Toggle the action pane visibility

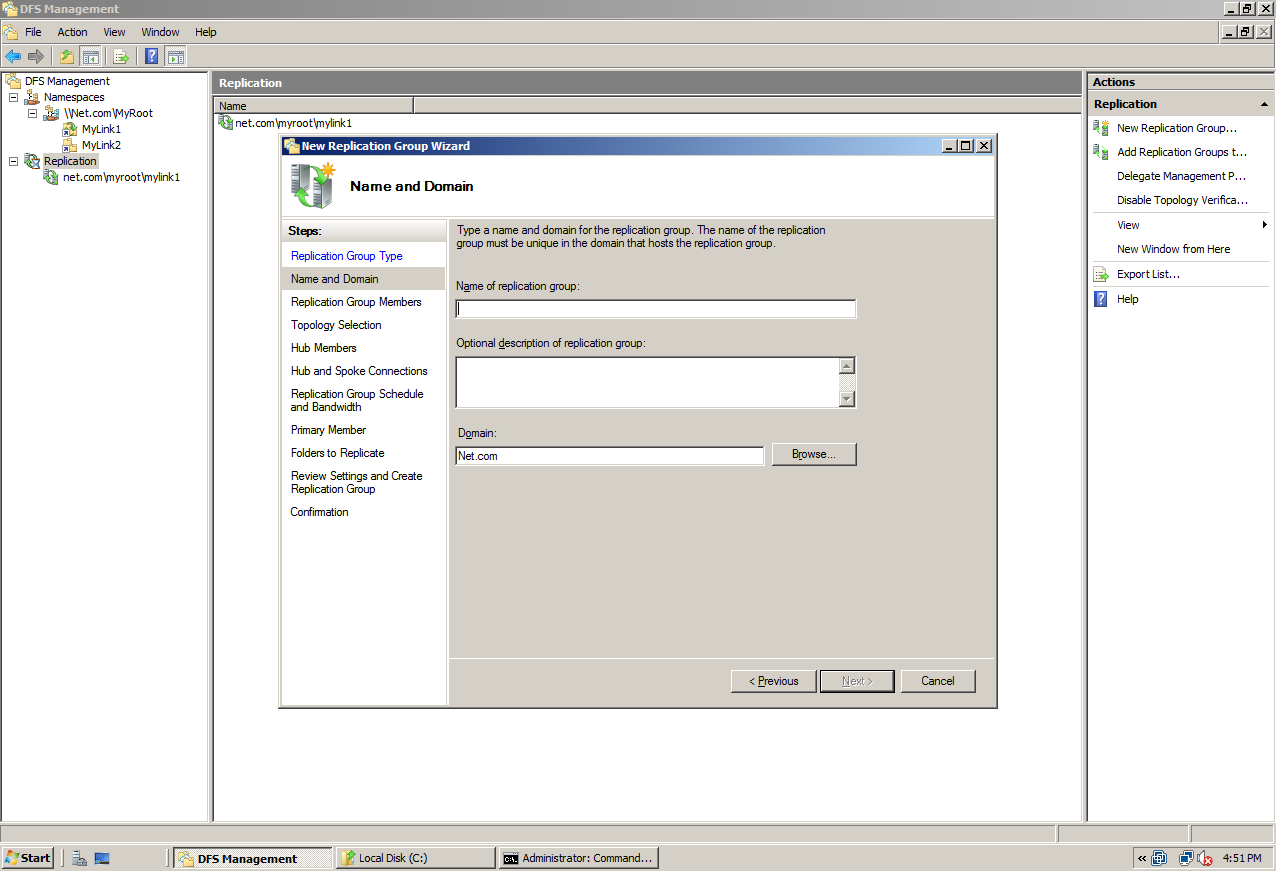click(x=176, y=56)
